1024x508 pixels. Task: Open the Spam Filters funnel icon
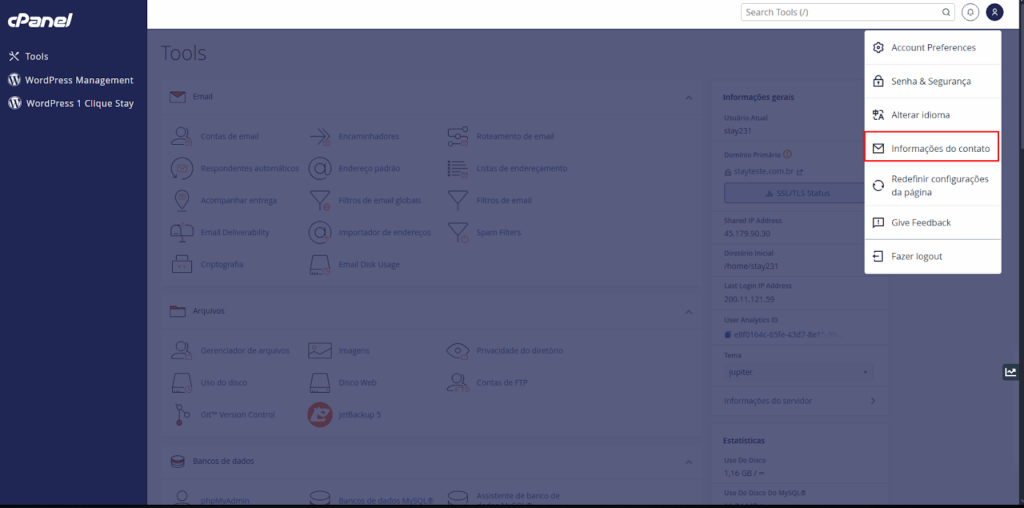point(458,232)
